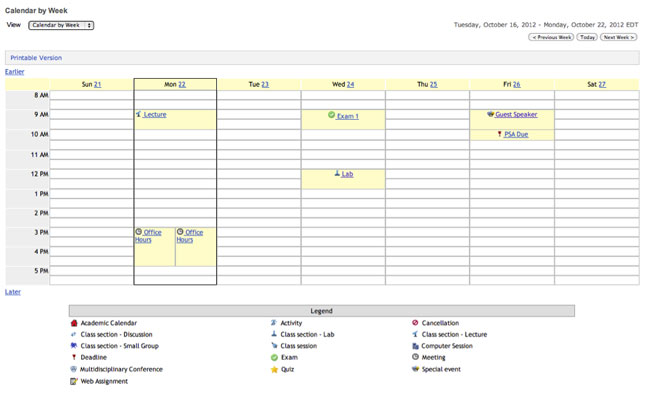Open the Printable Version link
Image resolution: width=648 pixels, height=401 pixels.
pyautogui.click(x=36, y=58)
